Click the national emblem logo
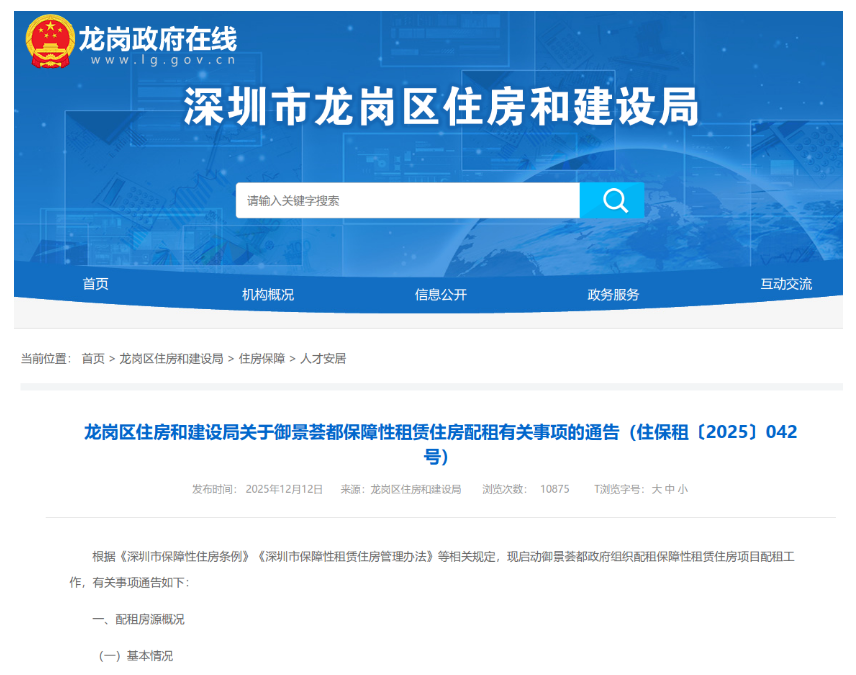 50,42
